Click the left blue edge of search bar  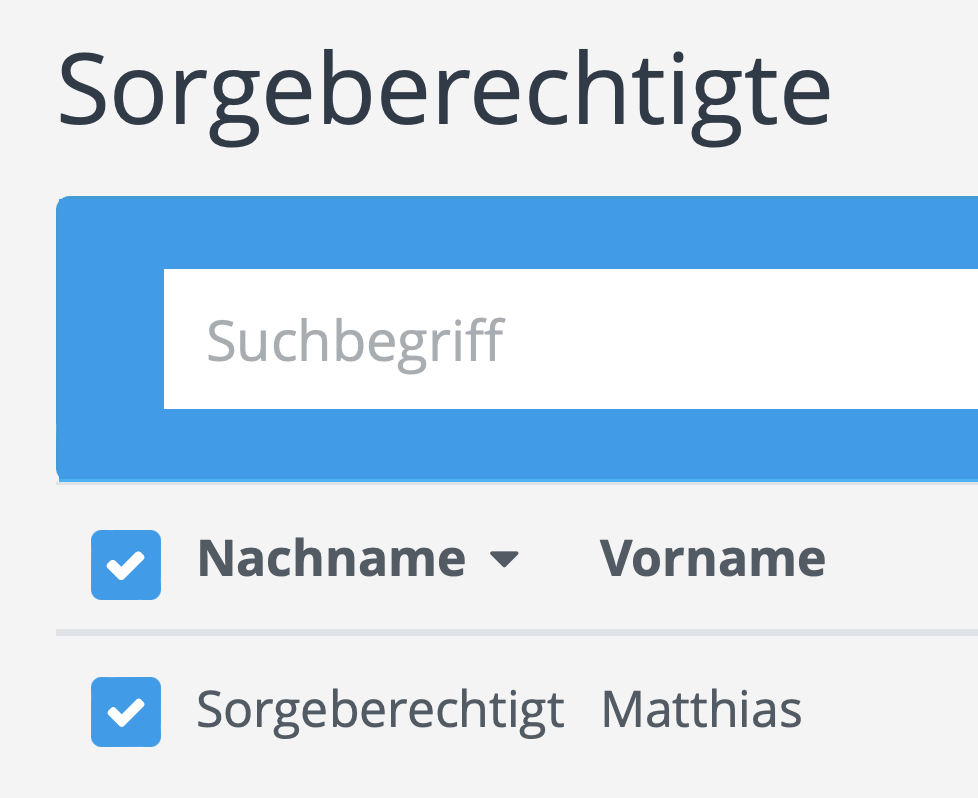click(110, 340)
